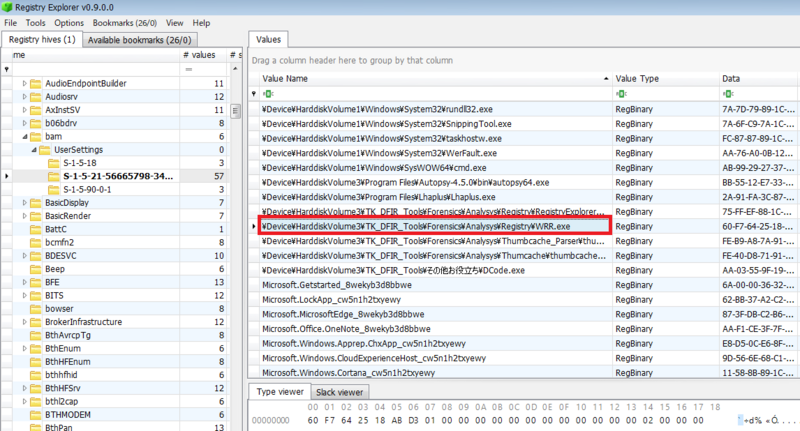Select the BthAvrcpTg key

point(68,335)
